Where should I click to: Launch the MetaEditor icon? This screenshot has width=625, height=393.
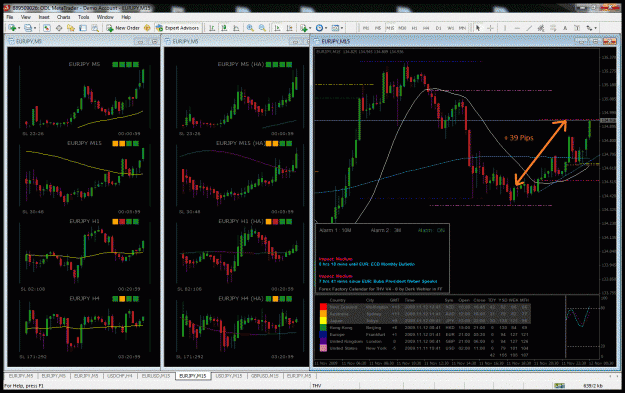[147, 28]
